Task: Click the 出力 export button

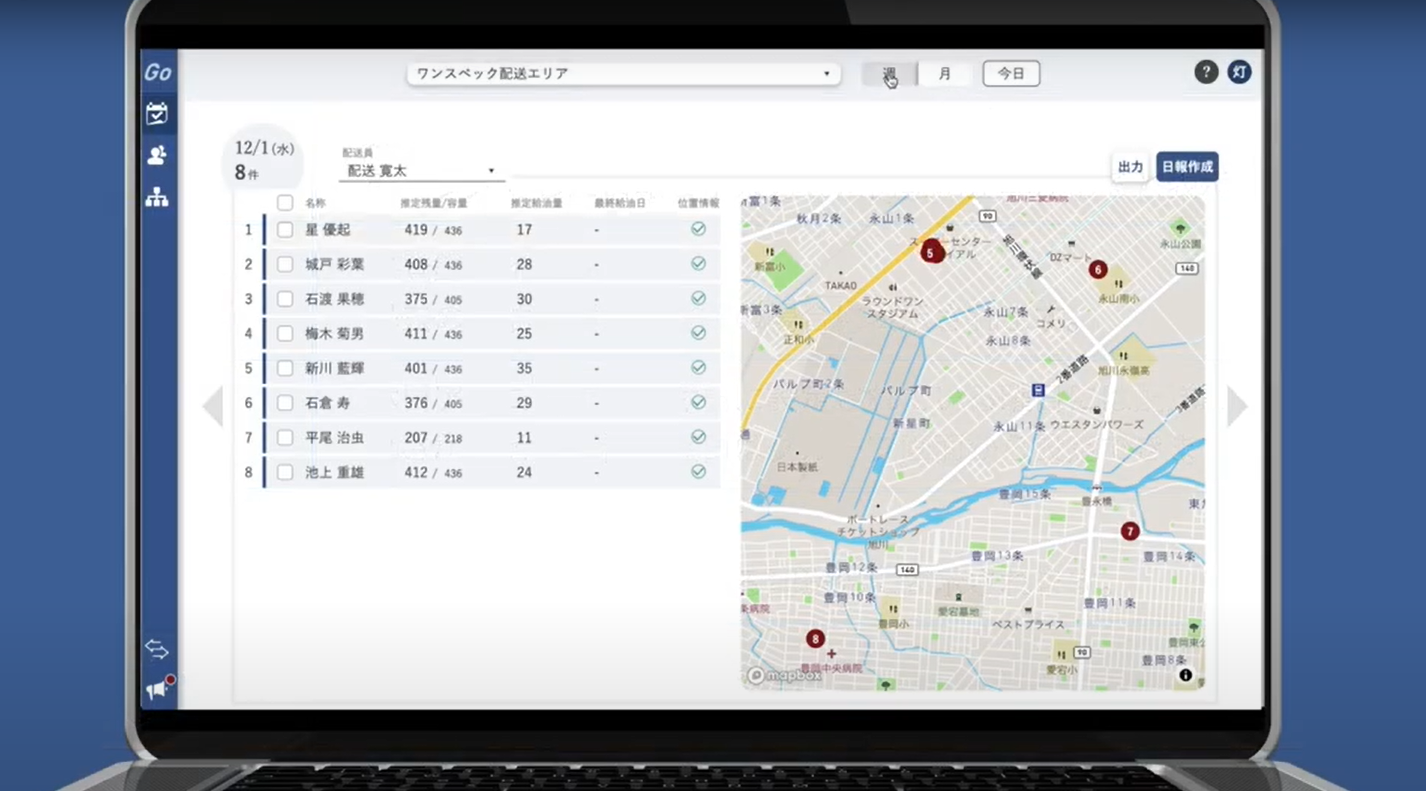Action: tap(1130, 167)
